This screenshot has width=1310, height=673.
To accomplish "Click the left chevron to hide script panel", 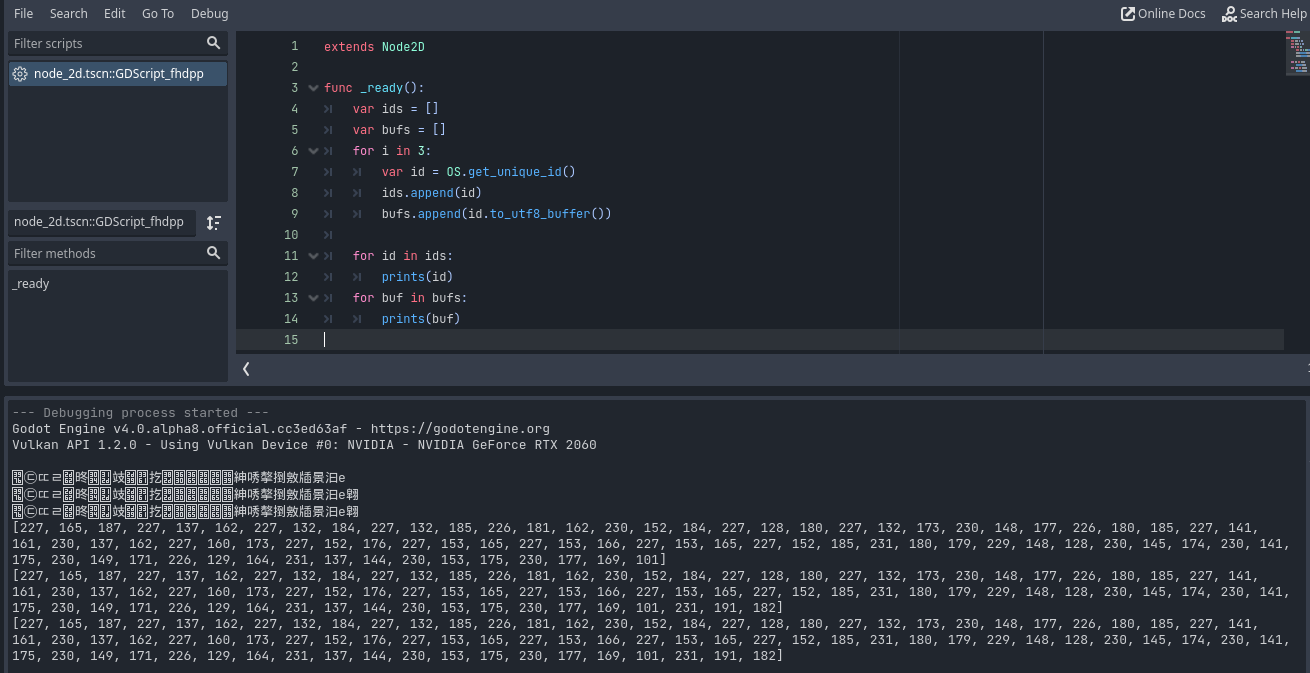I will (246, 369).
